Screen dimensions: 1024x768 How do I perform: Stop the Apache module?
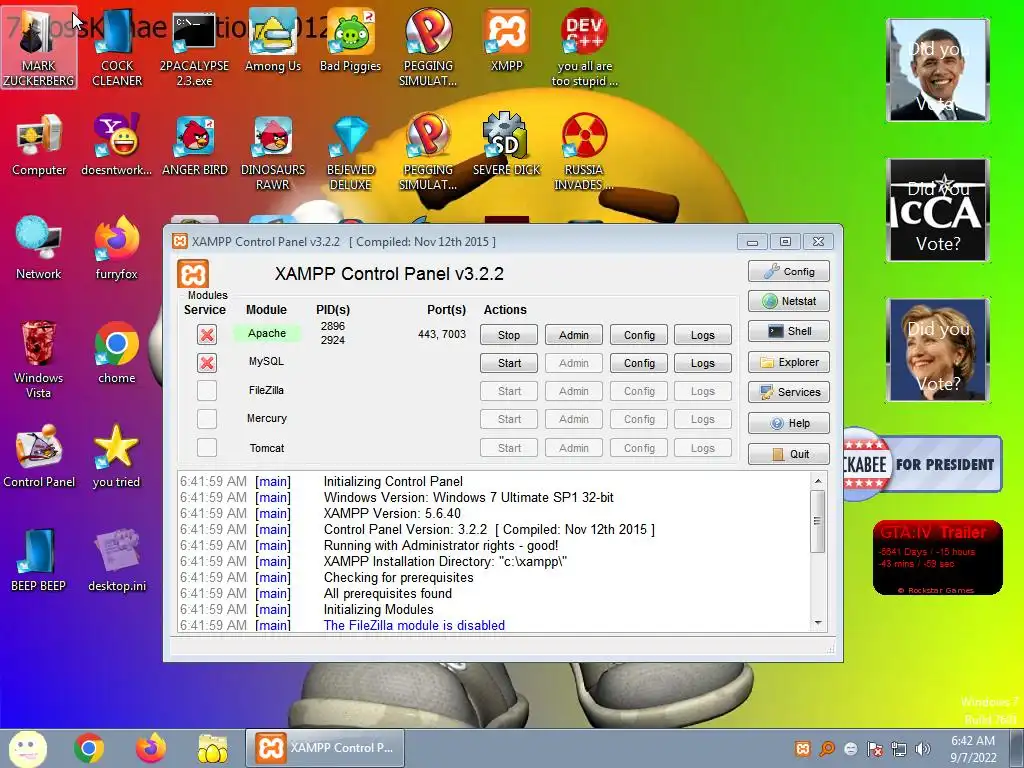click(x=509, y=335)
